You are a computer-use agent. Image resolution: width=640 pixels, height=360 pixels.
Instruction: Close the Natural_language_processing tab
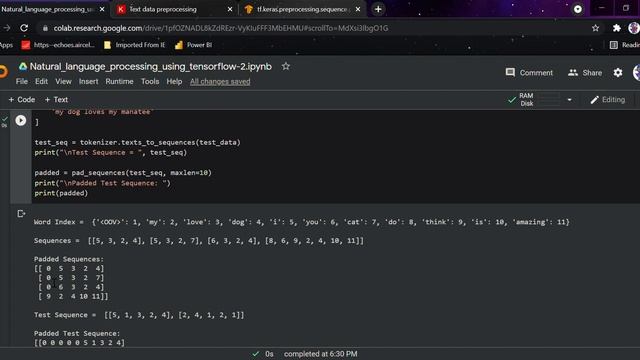102,9
